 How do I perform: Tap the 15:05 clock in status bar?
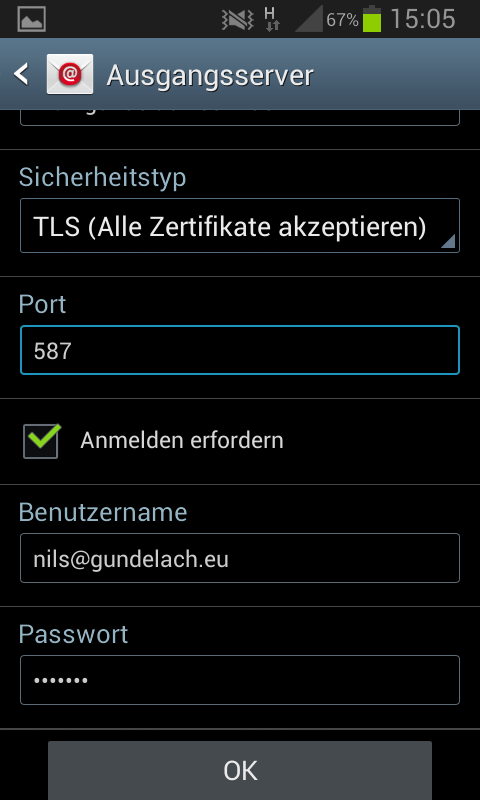pos(423,19)
